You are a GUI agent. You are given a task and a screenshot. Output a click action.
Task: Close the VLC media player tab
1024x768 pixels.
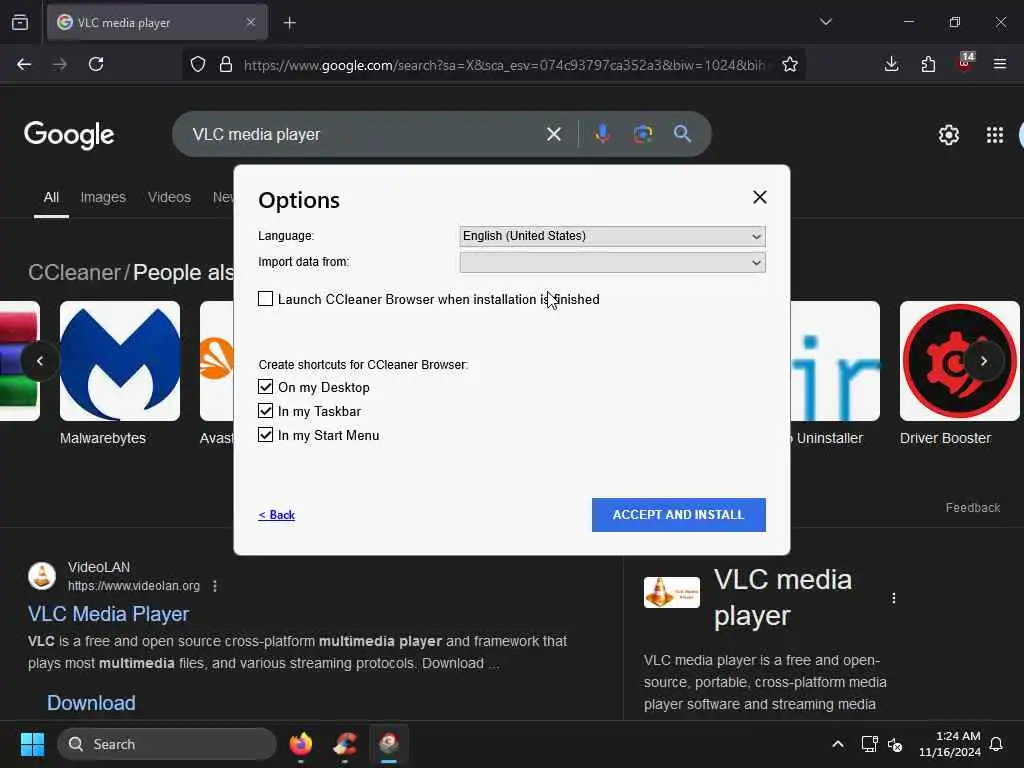pyautogui.click(x=251, y=22)
